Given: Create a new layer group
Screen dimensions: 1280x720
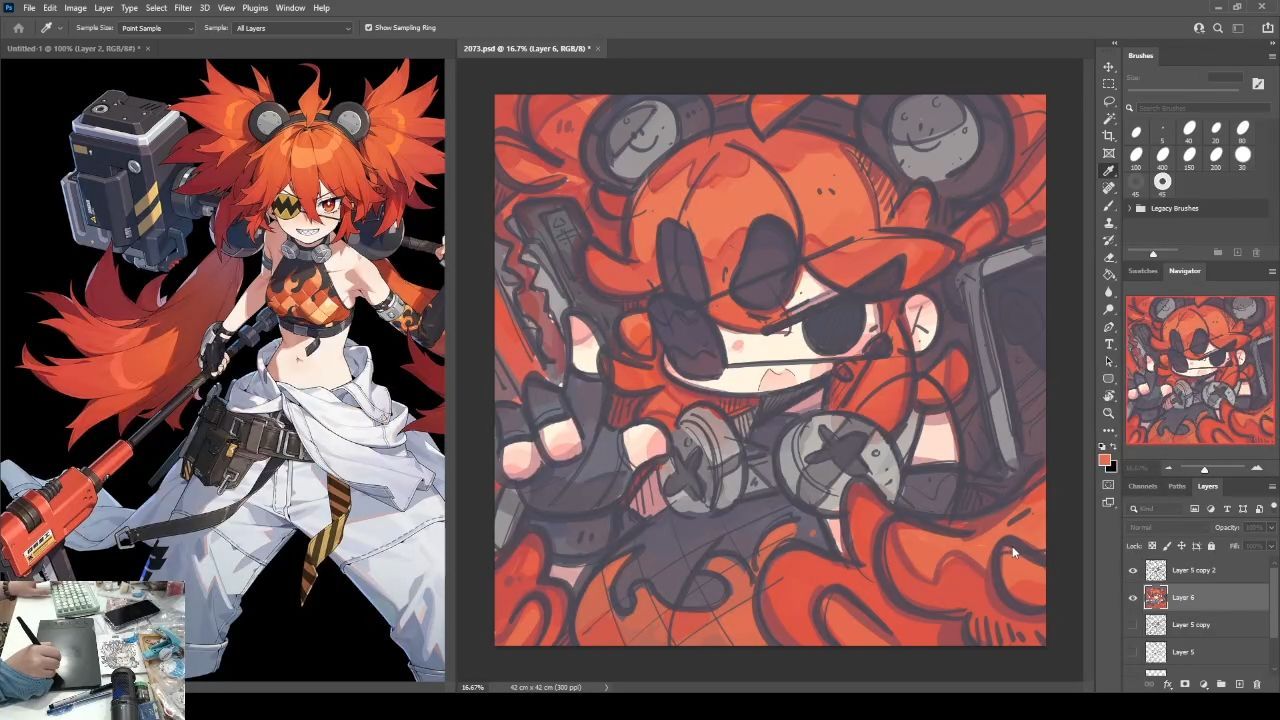Looking at the screenshot, I should coord(1221,685).
